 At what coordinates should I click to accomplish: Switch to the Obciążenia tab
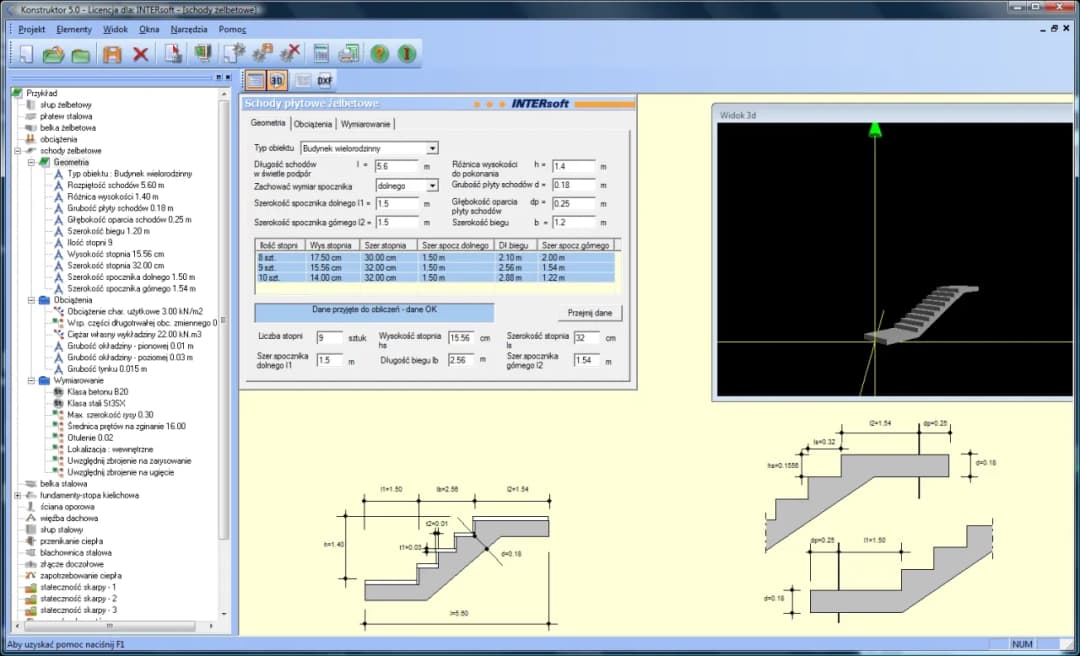click(313, 124)
